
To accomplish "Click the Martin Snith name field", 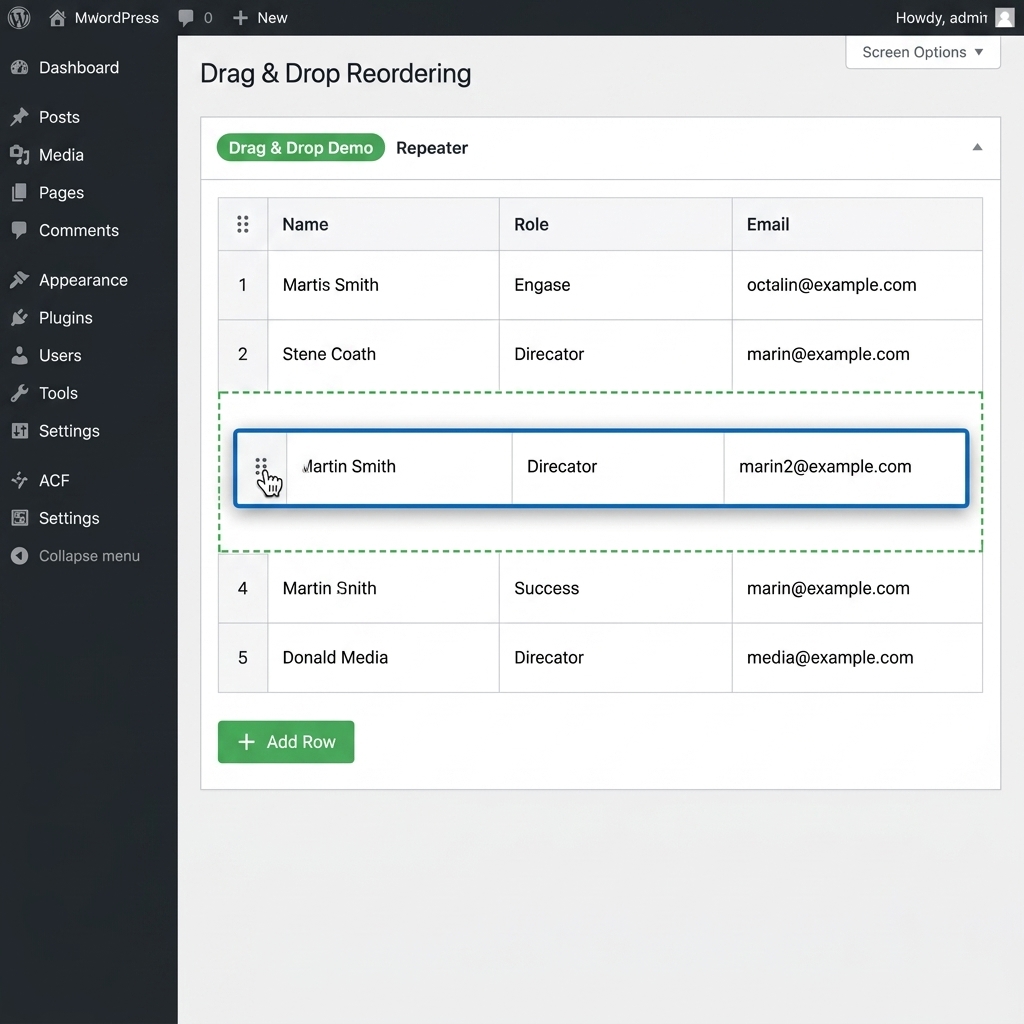I will [x=383, y=588].
